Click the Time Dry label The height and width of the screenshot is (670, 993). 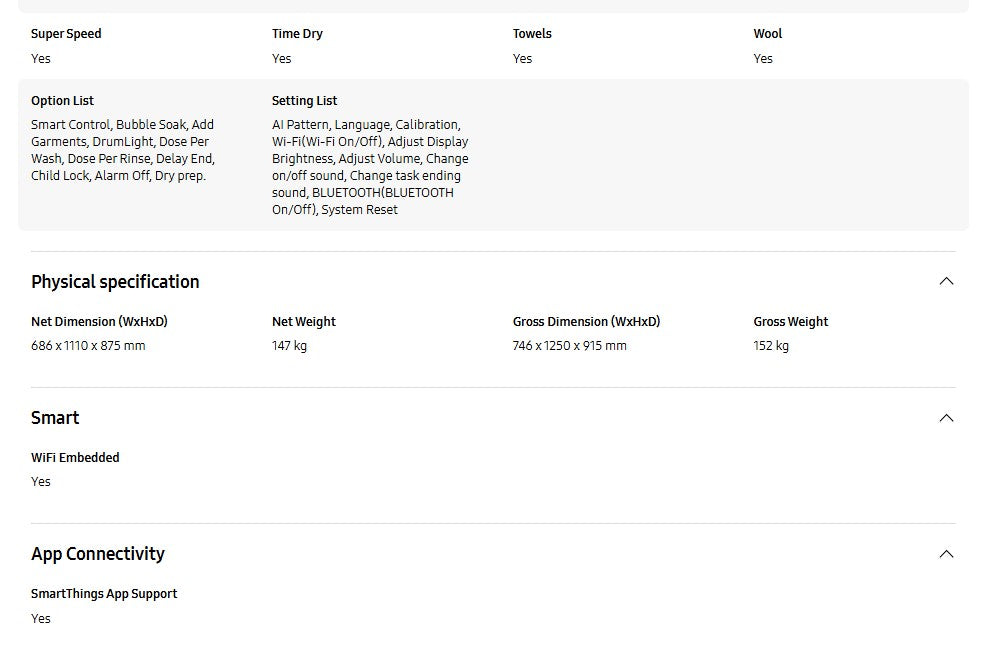pyautogui.click(x=297, y=34)
